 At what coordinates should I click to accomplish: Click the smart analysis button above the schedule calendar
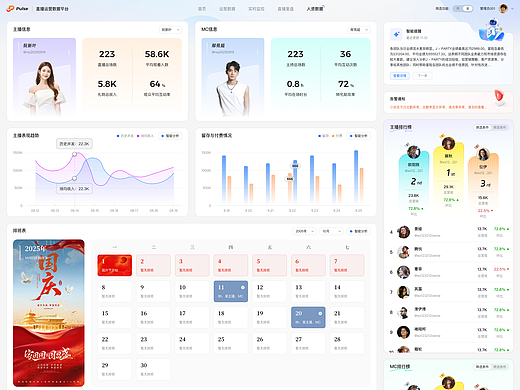tap(358, 231)
